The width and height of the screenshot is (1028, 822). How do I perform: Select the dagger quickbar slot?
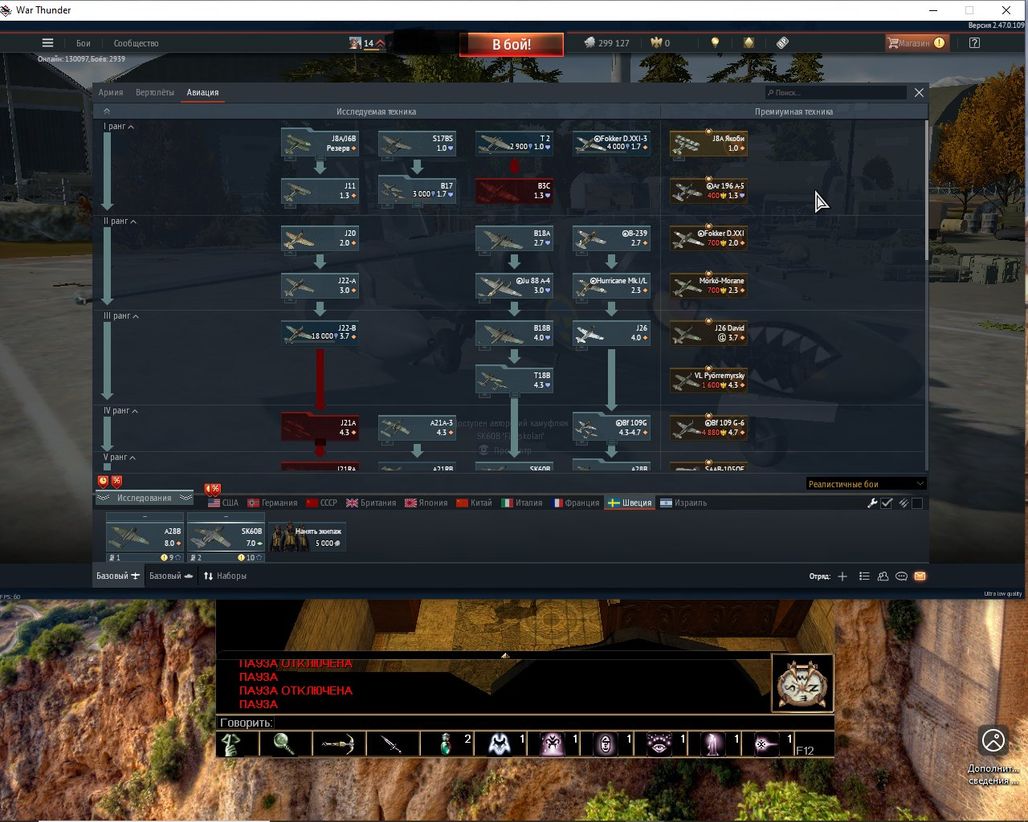(392, 745)
